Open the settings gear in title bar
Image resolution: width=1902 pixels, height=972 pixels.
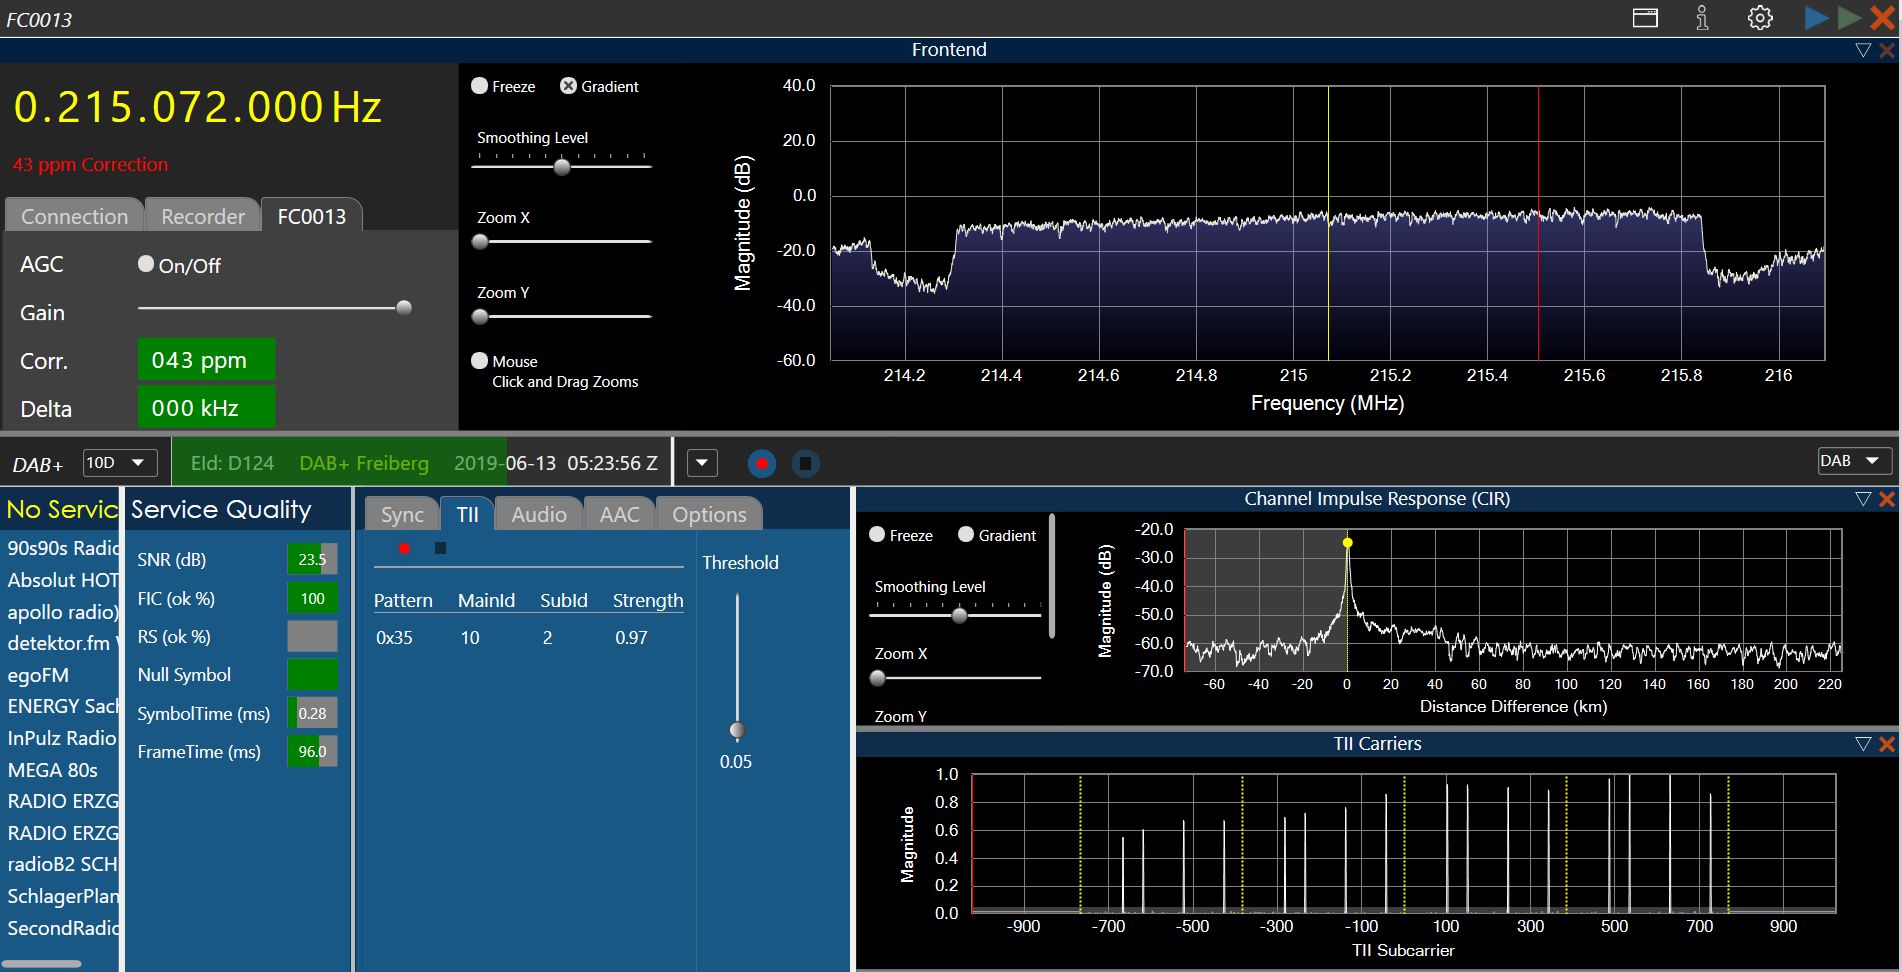click(x=1760, y=18)
